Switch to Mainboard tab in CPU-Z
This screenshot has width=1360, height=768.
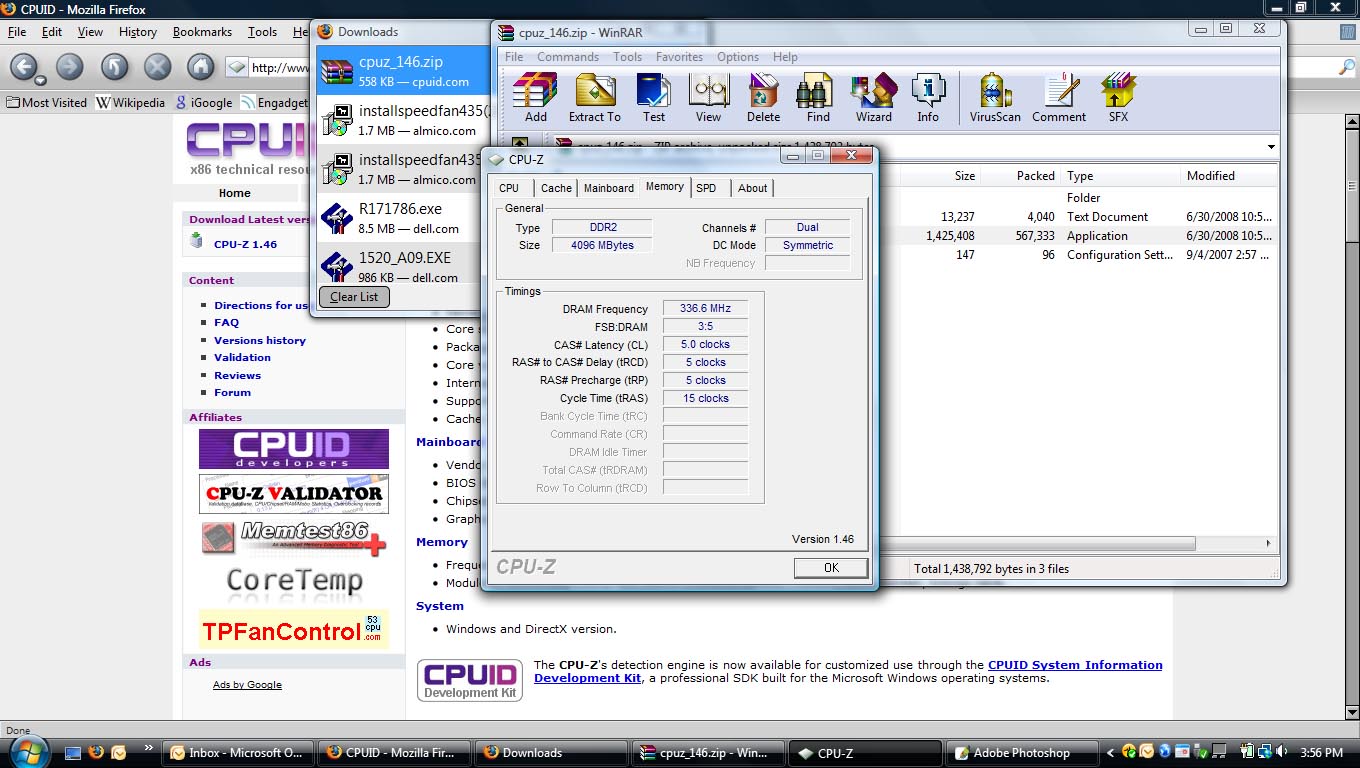609,188
